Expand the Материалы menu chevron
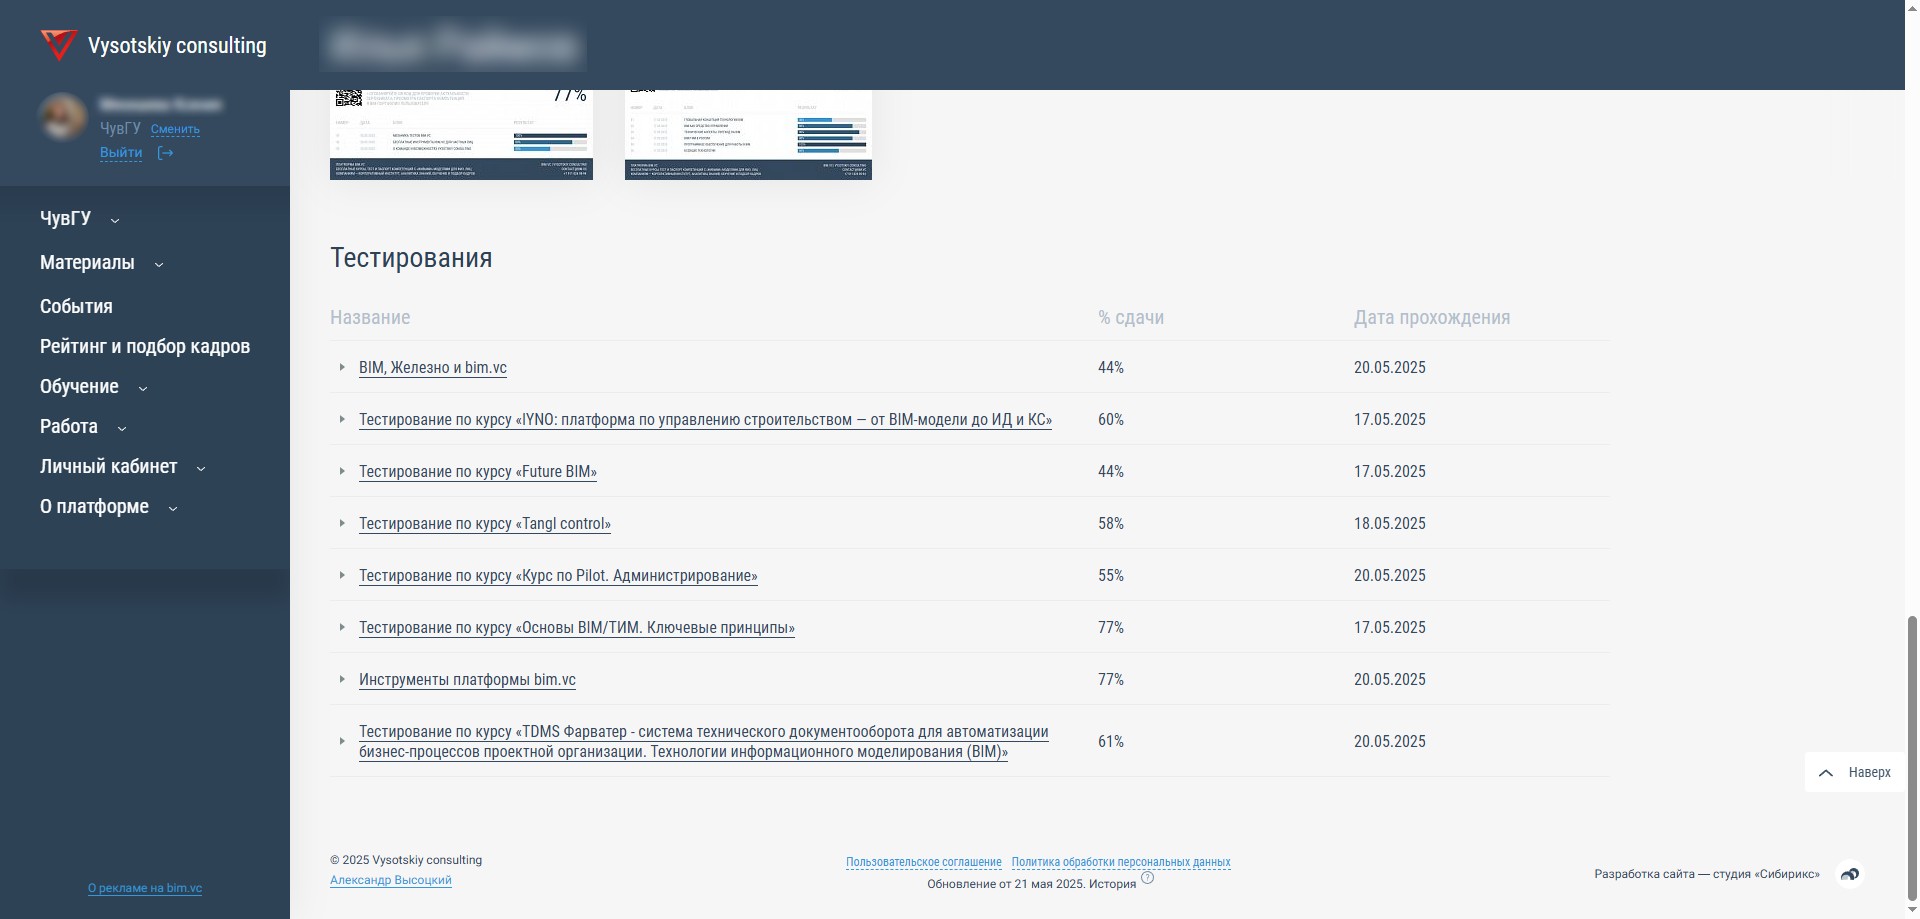This screenshot has width=1920, height=919. pos(159,264)
